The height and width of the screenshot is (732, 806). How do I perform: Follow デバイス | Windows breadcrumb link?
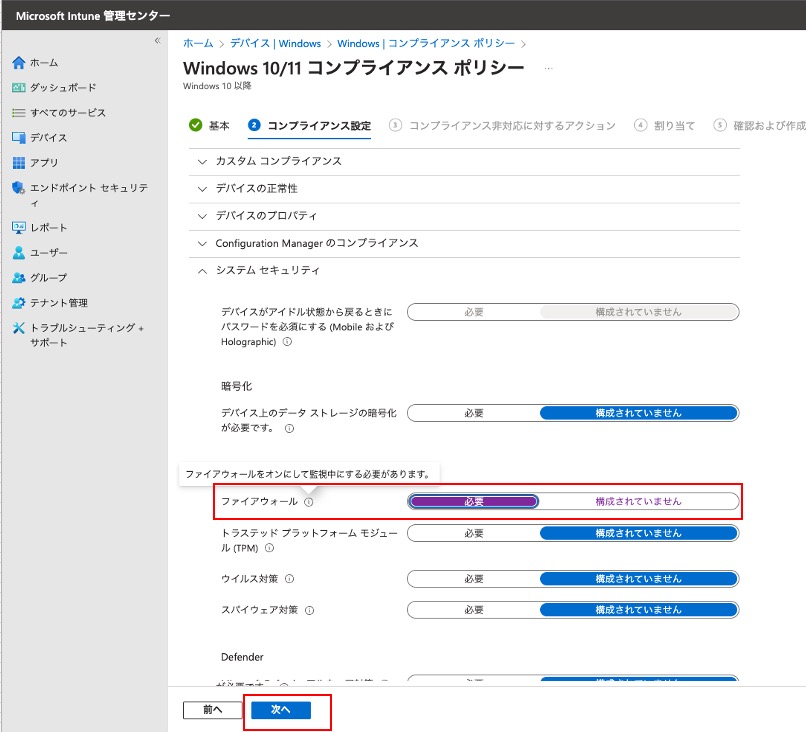click(x=276, y=43)
